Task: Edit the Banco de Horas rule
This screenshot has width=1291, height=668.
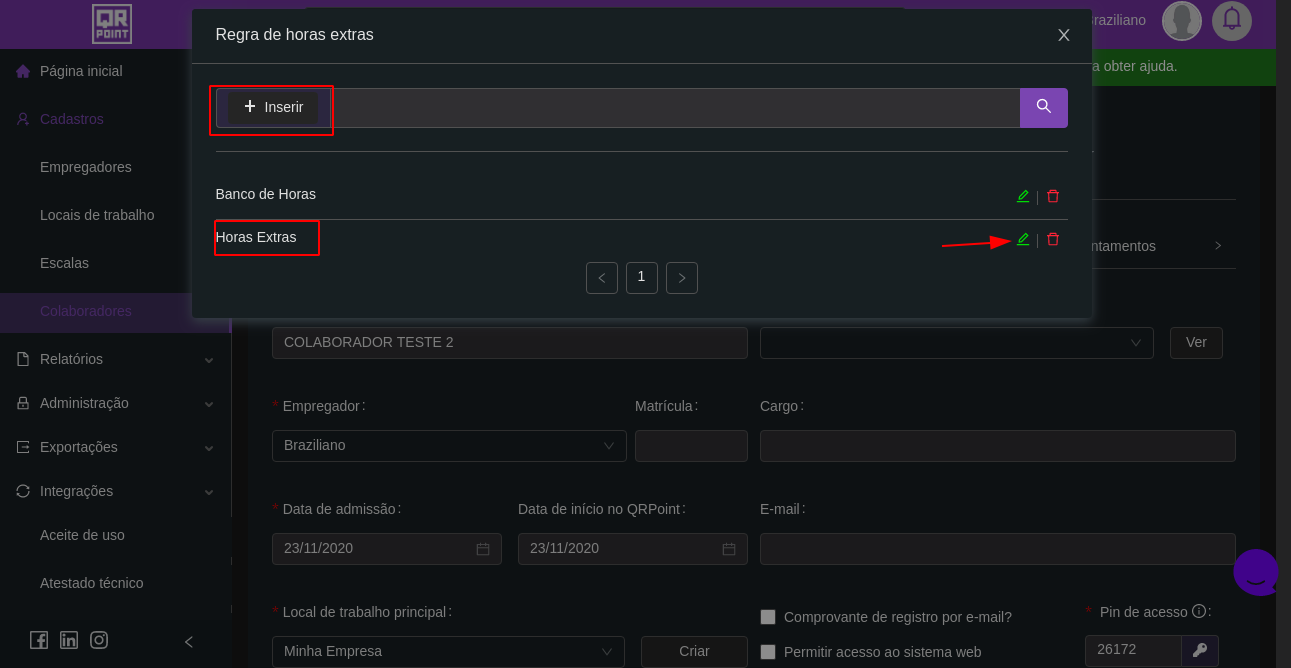Action: 1022,196
